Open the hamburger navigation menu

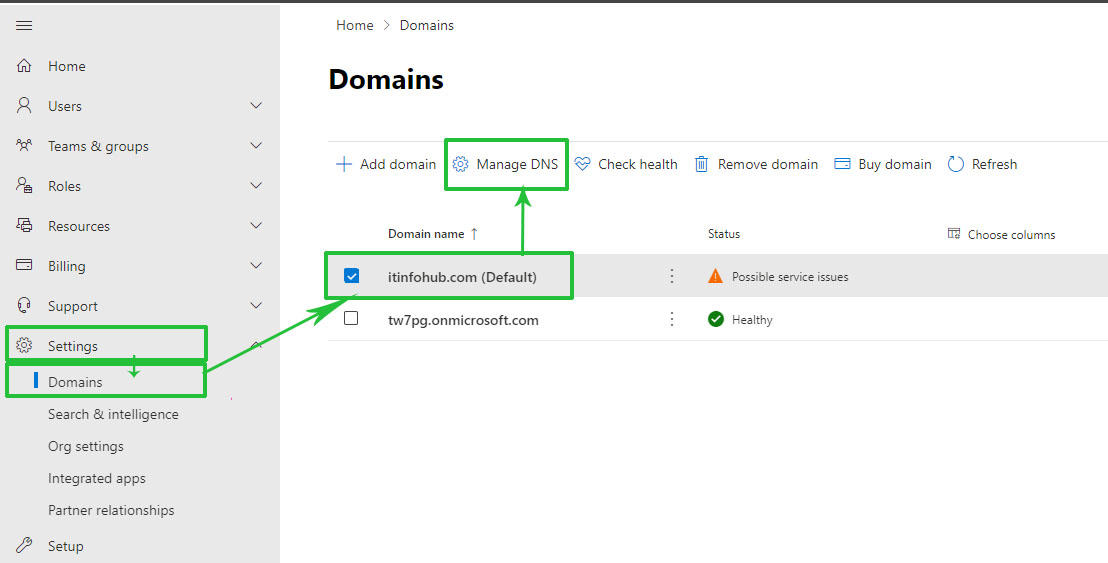tap(24, 25)
